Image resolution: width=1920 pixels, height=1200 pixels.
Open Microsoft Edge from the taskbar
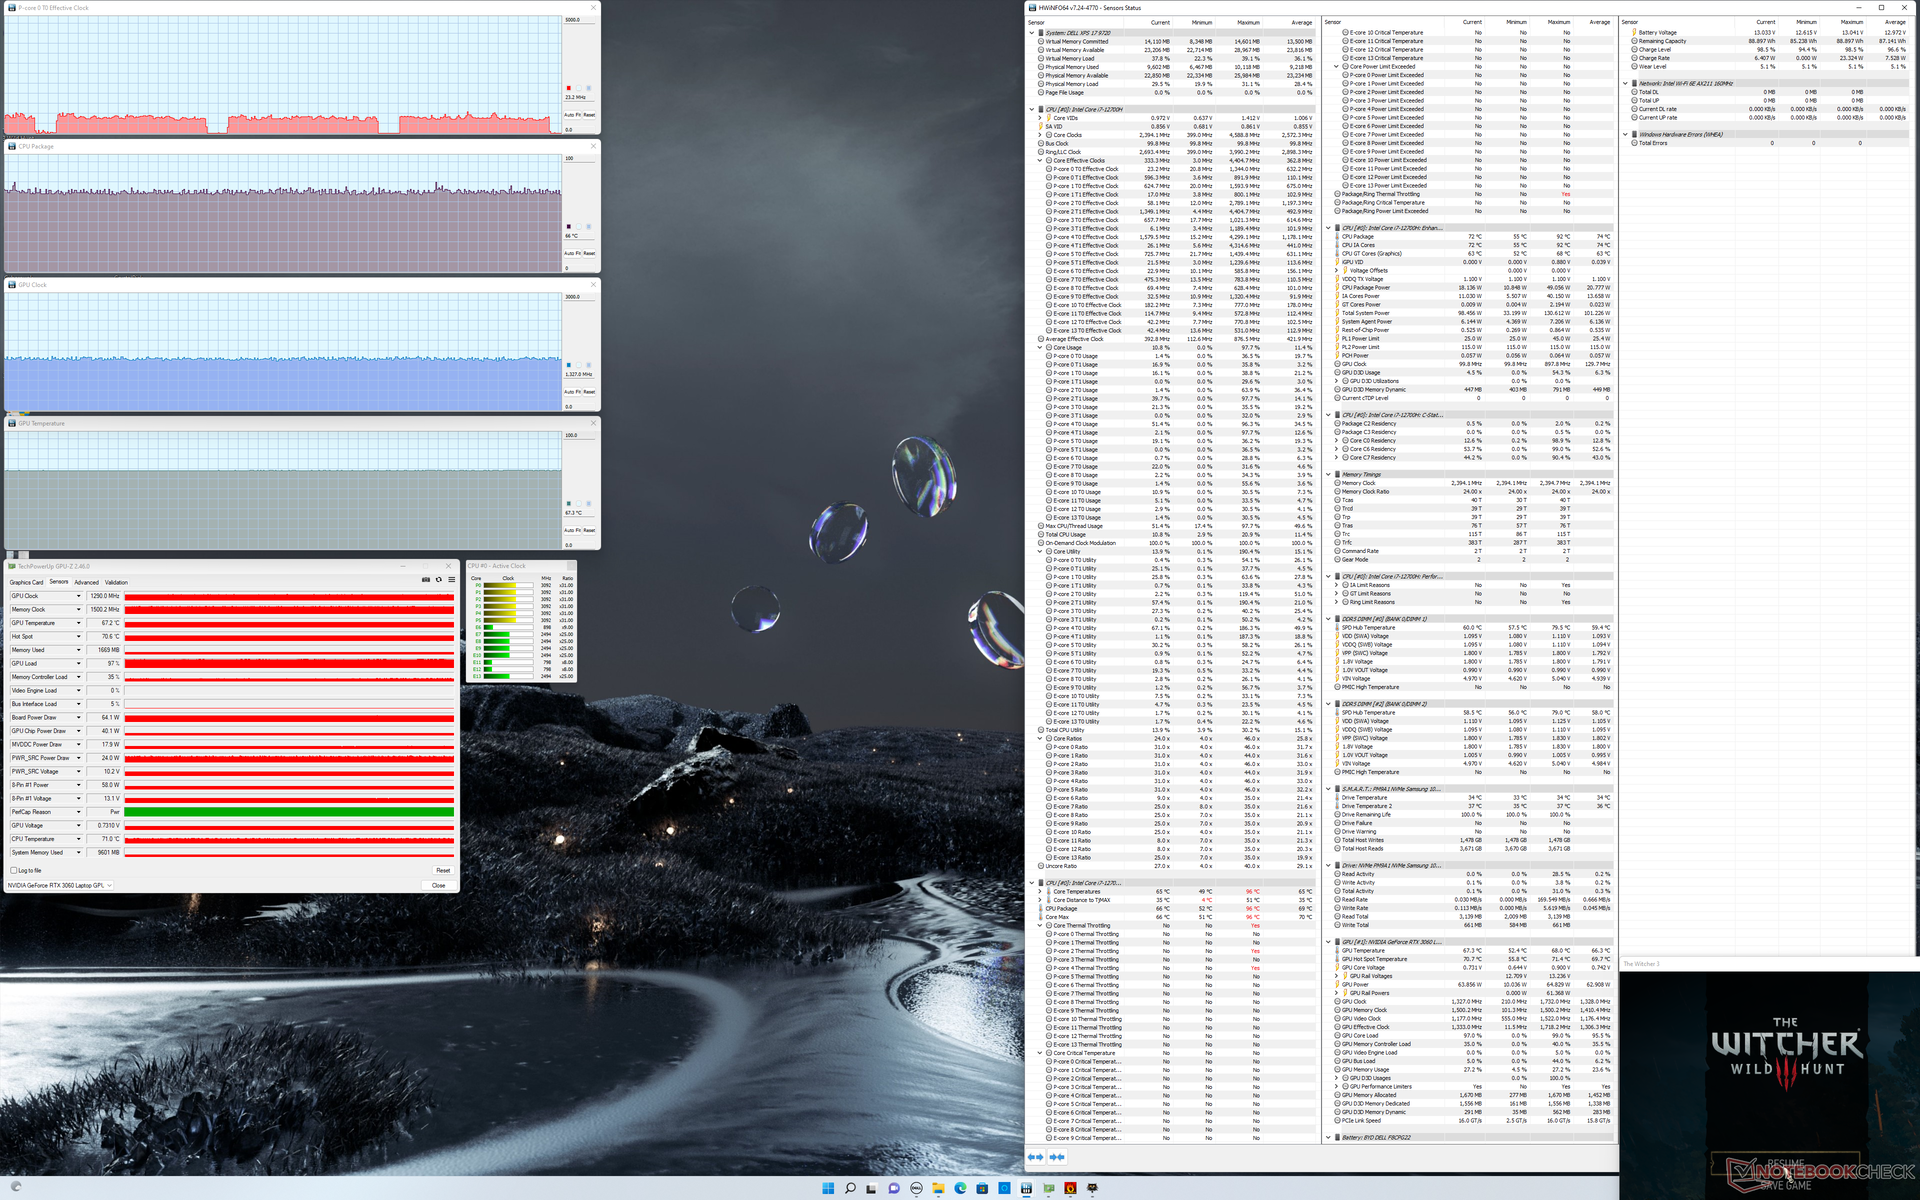tap(960, 1188)
